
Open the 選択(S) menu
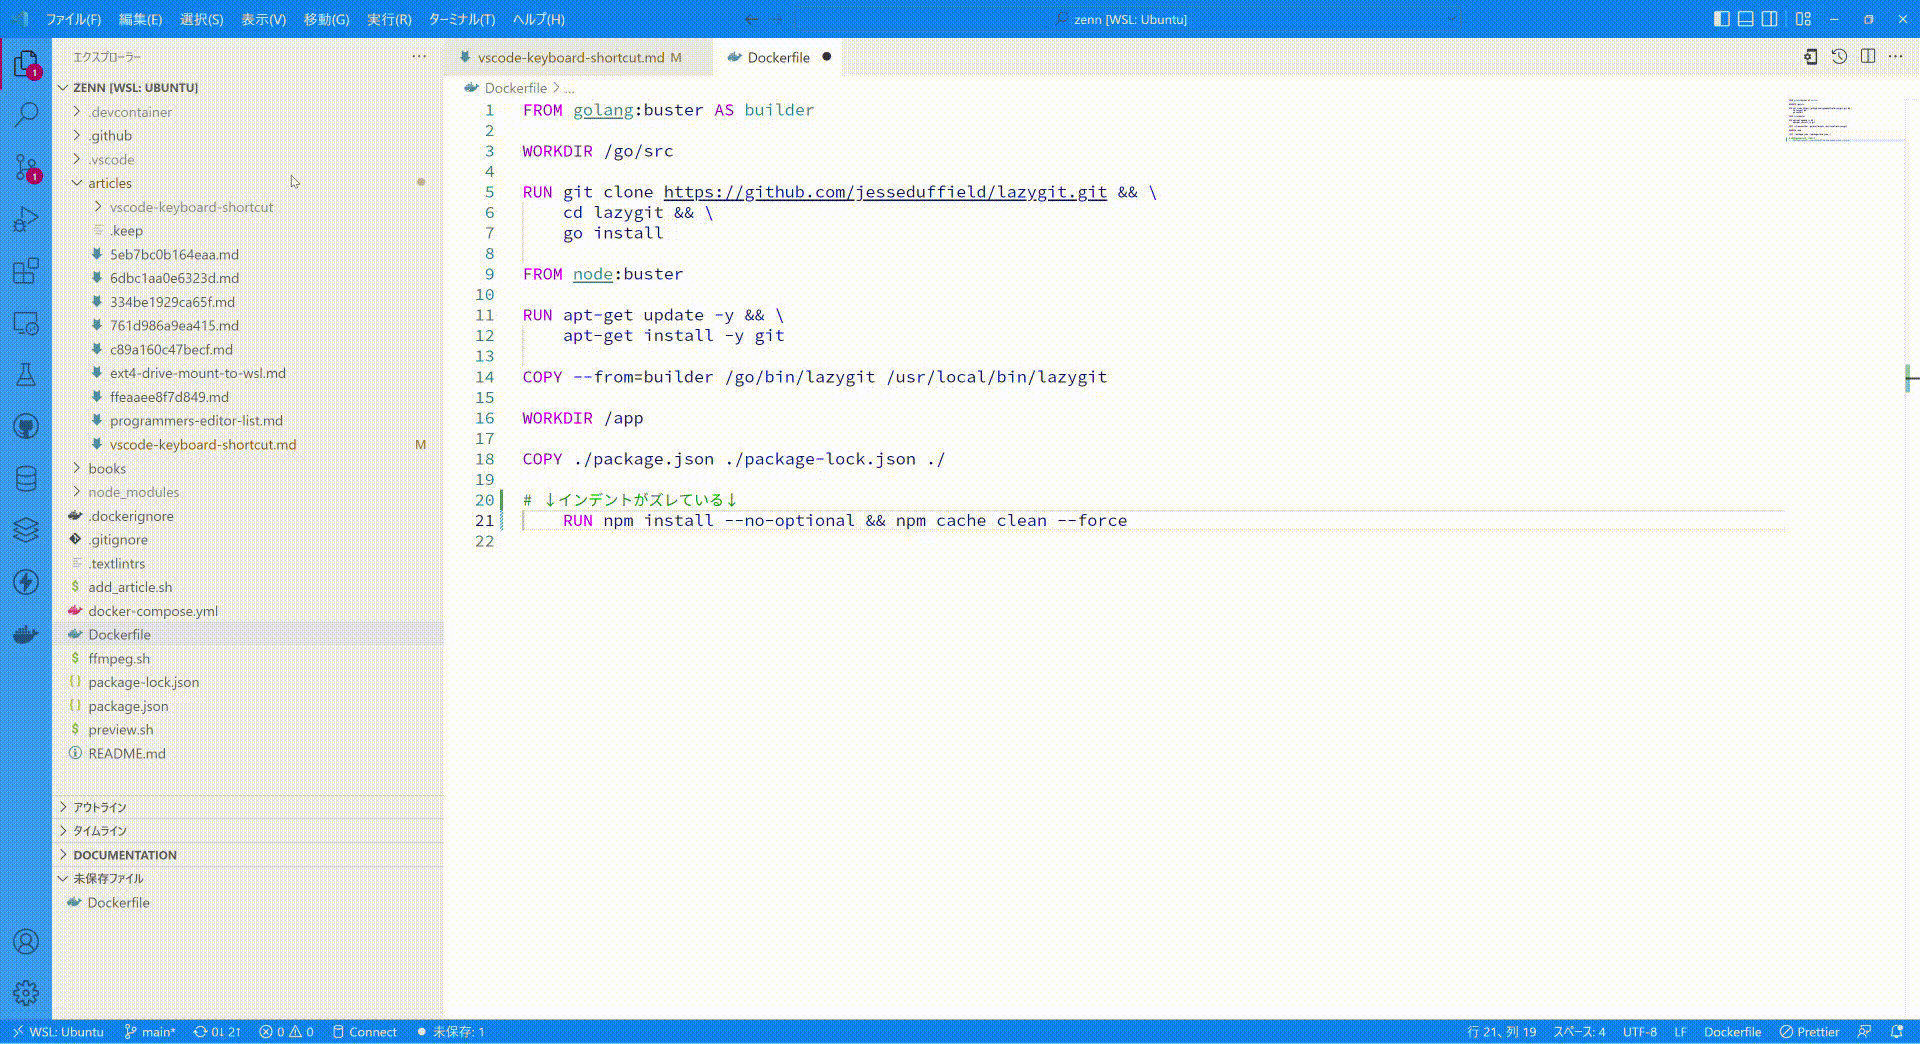click(x=201, y=19)
